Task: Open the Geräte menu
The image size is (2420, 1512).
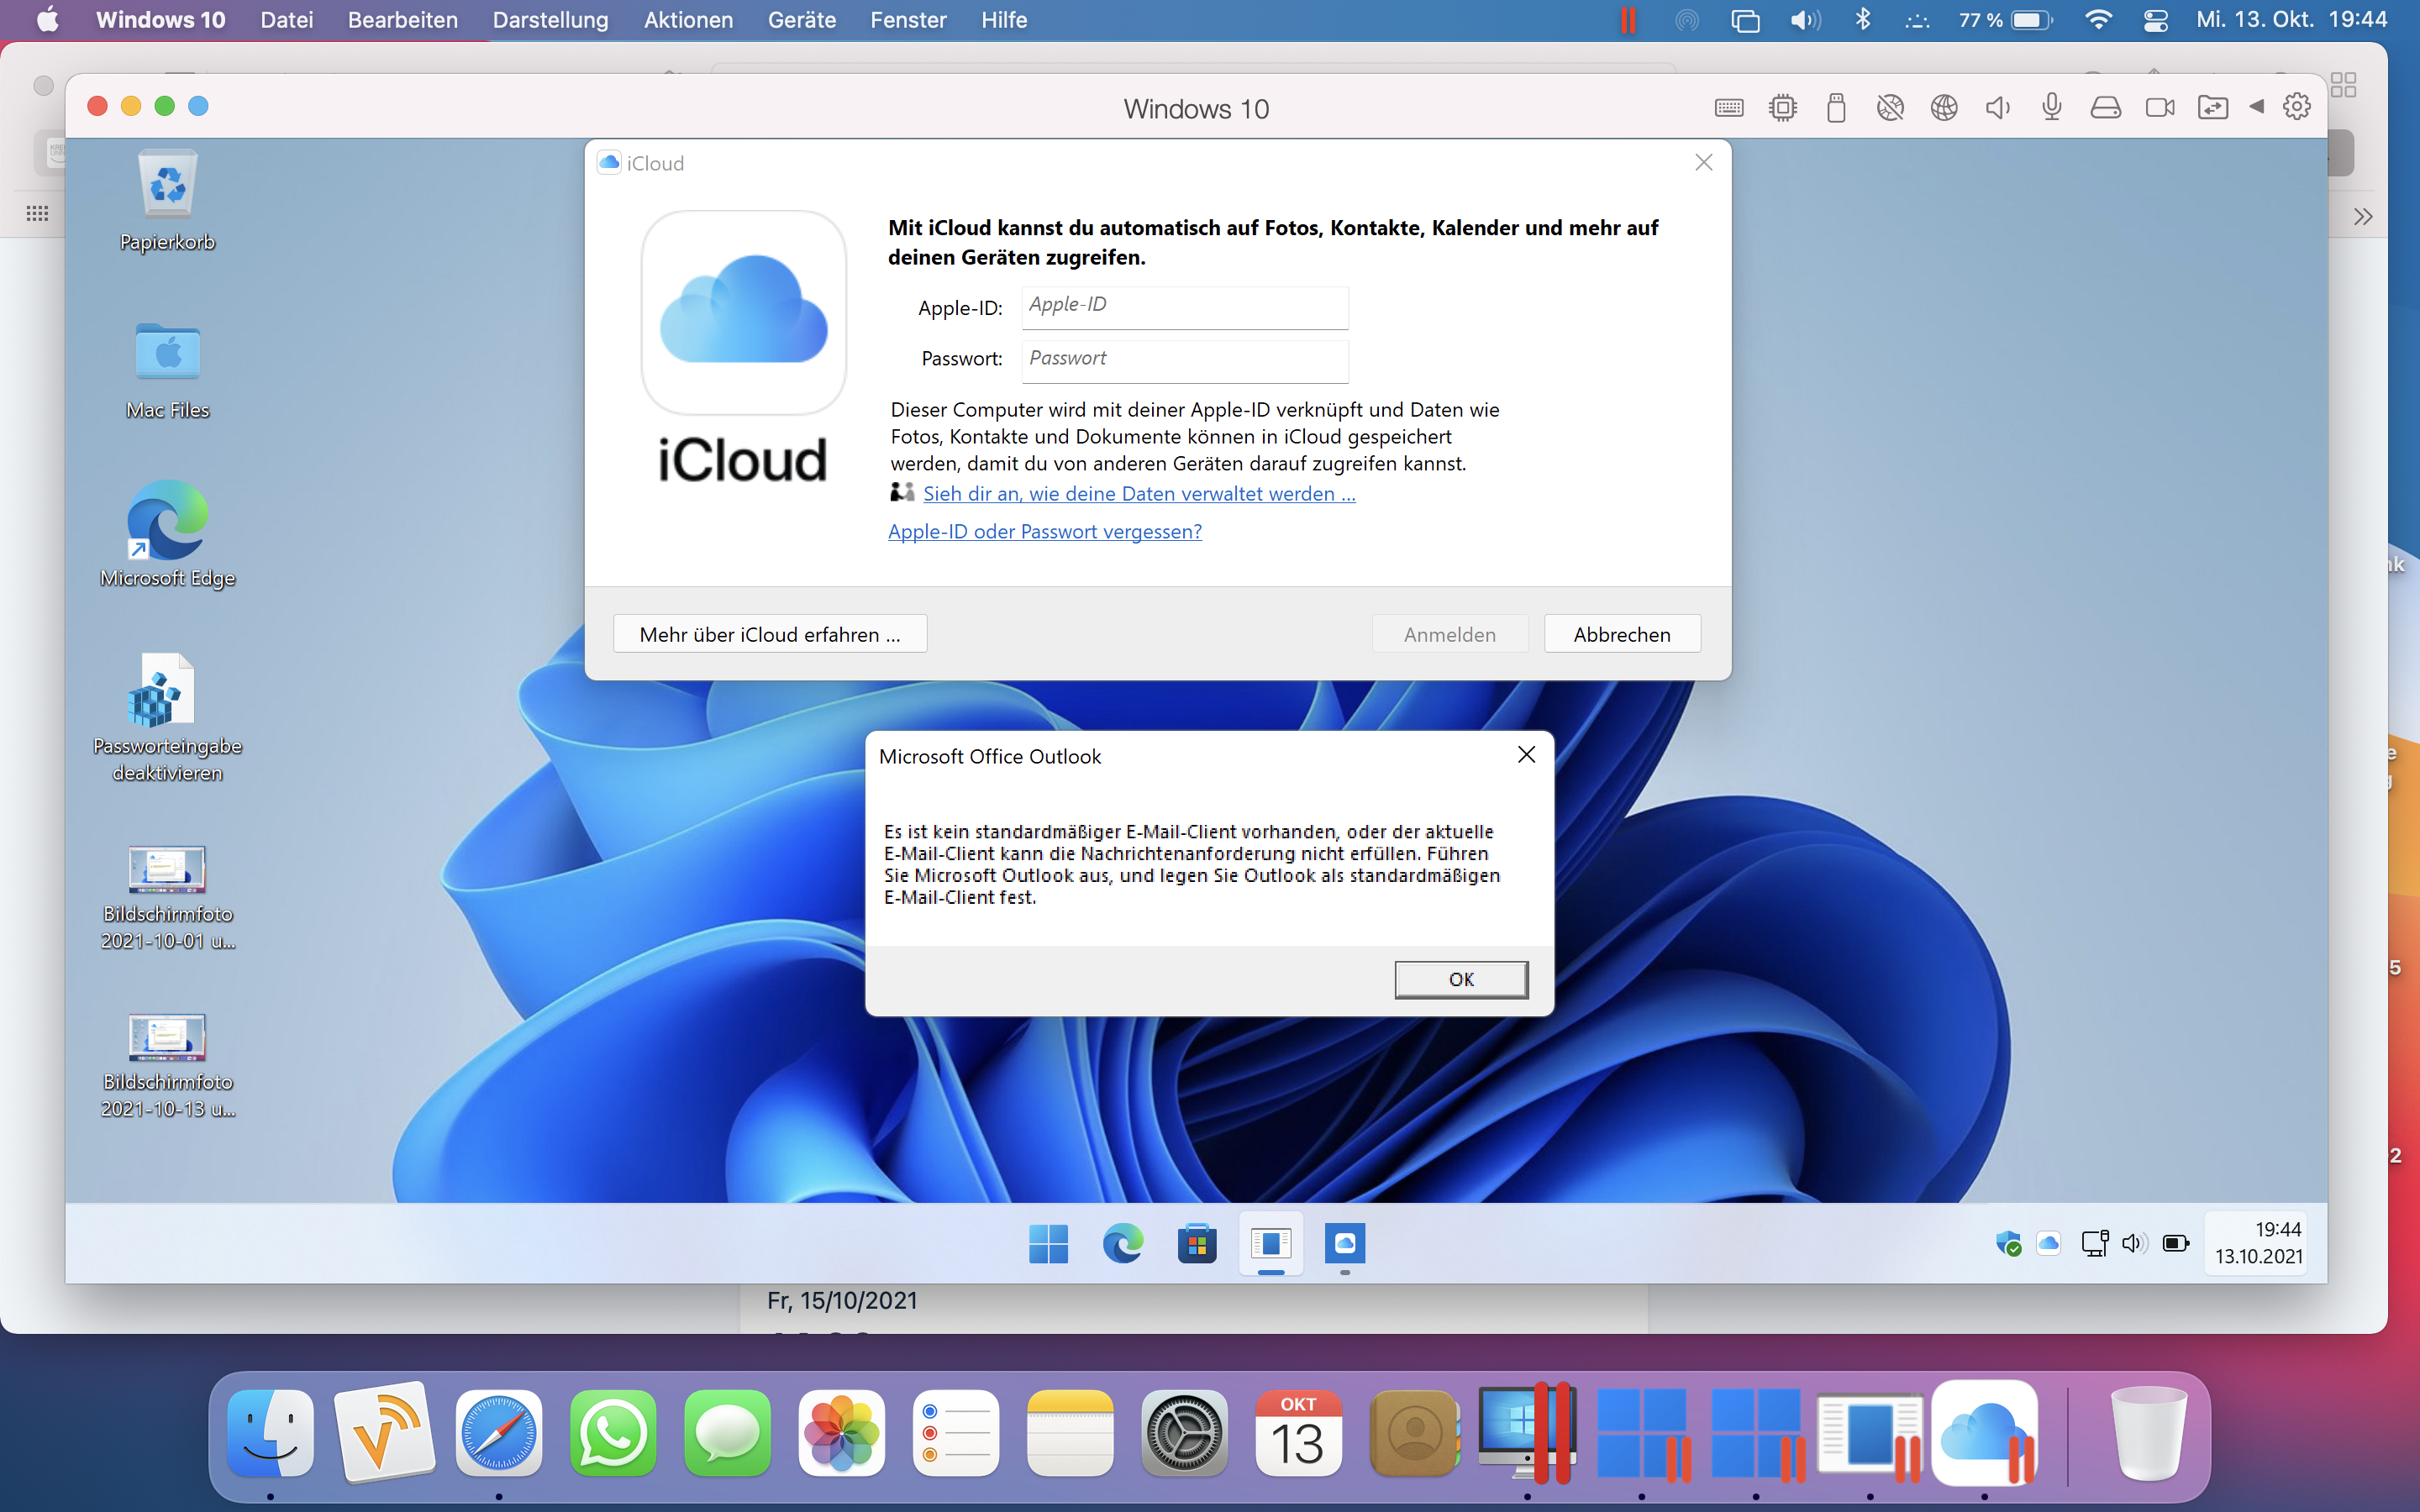Action: [801, 20]
